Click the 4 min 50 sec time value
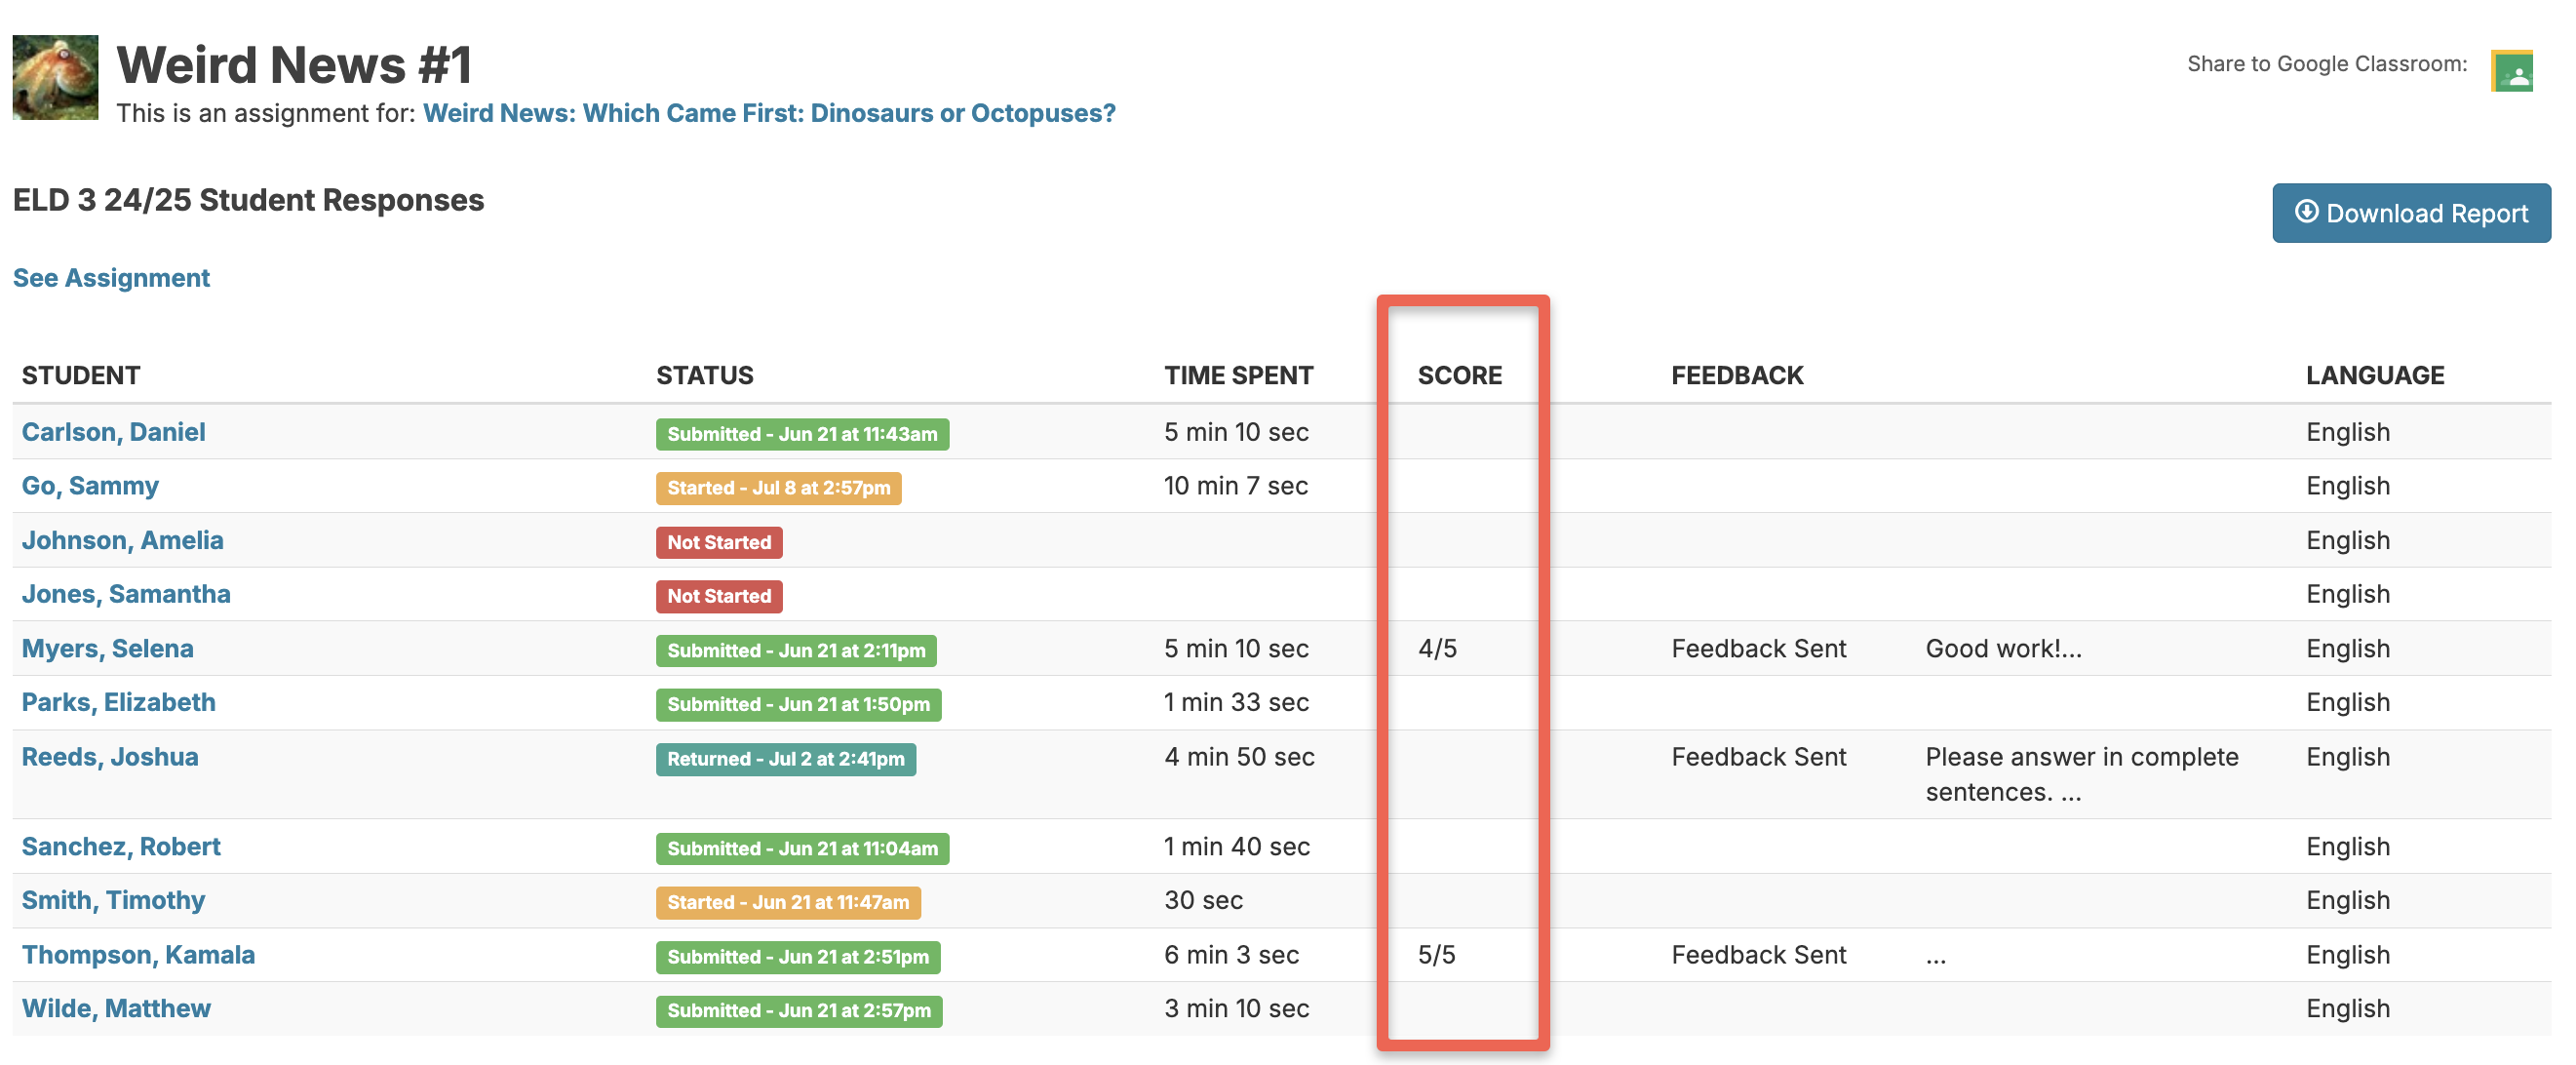The width and height of the screenshot is (2576, 1065). coord(1239,757)
